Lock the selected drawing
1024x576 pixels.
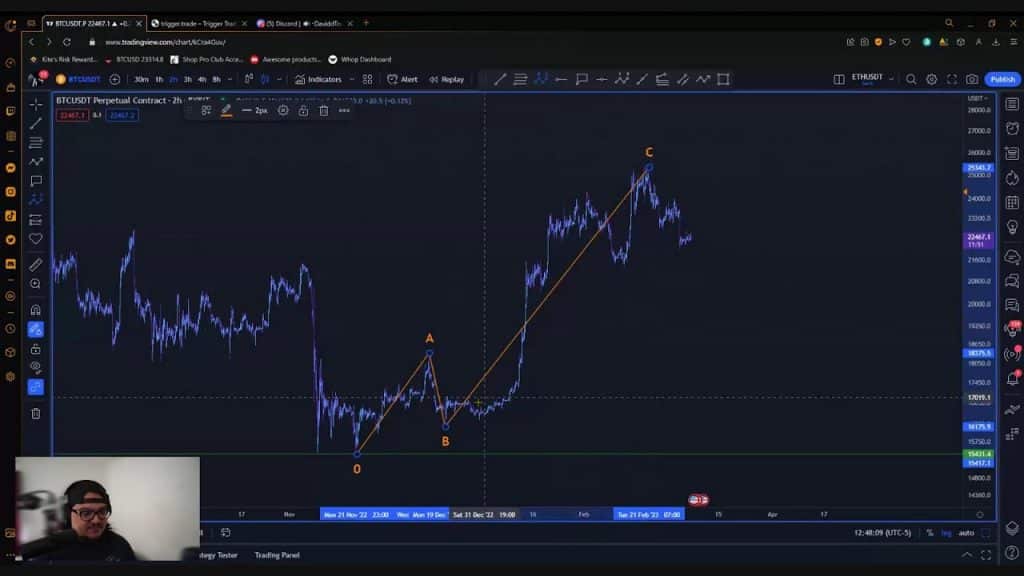point(303,110)
